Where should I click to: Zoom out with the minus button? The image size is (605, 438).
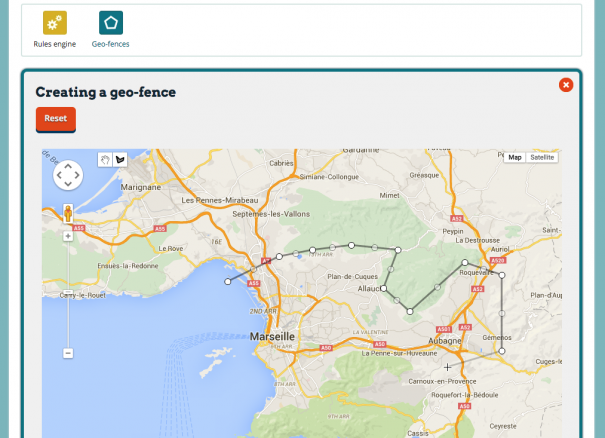(x=68, y=353)
